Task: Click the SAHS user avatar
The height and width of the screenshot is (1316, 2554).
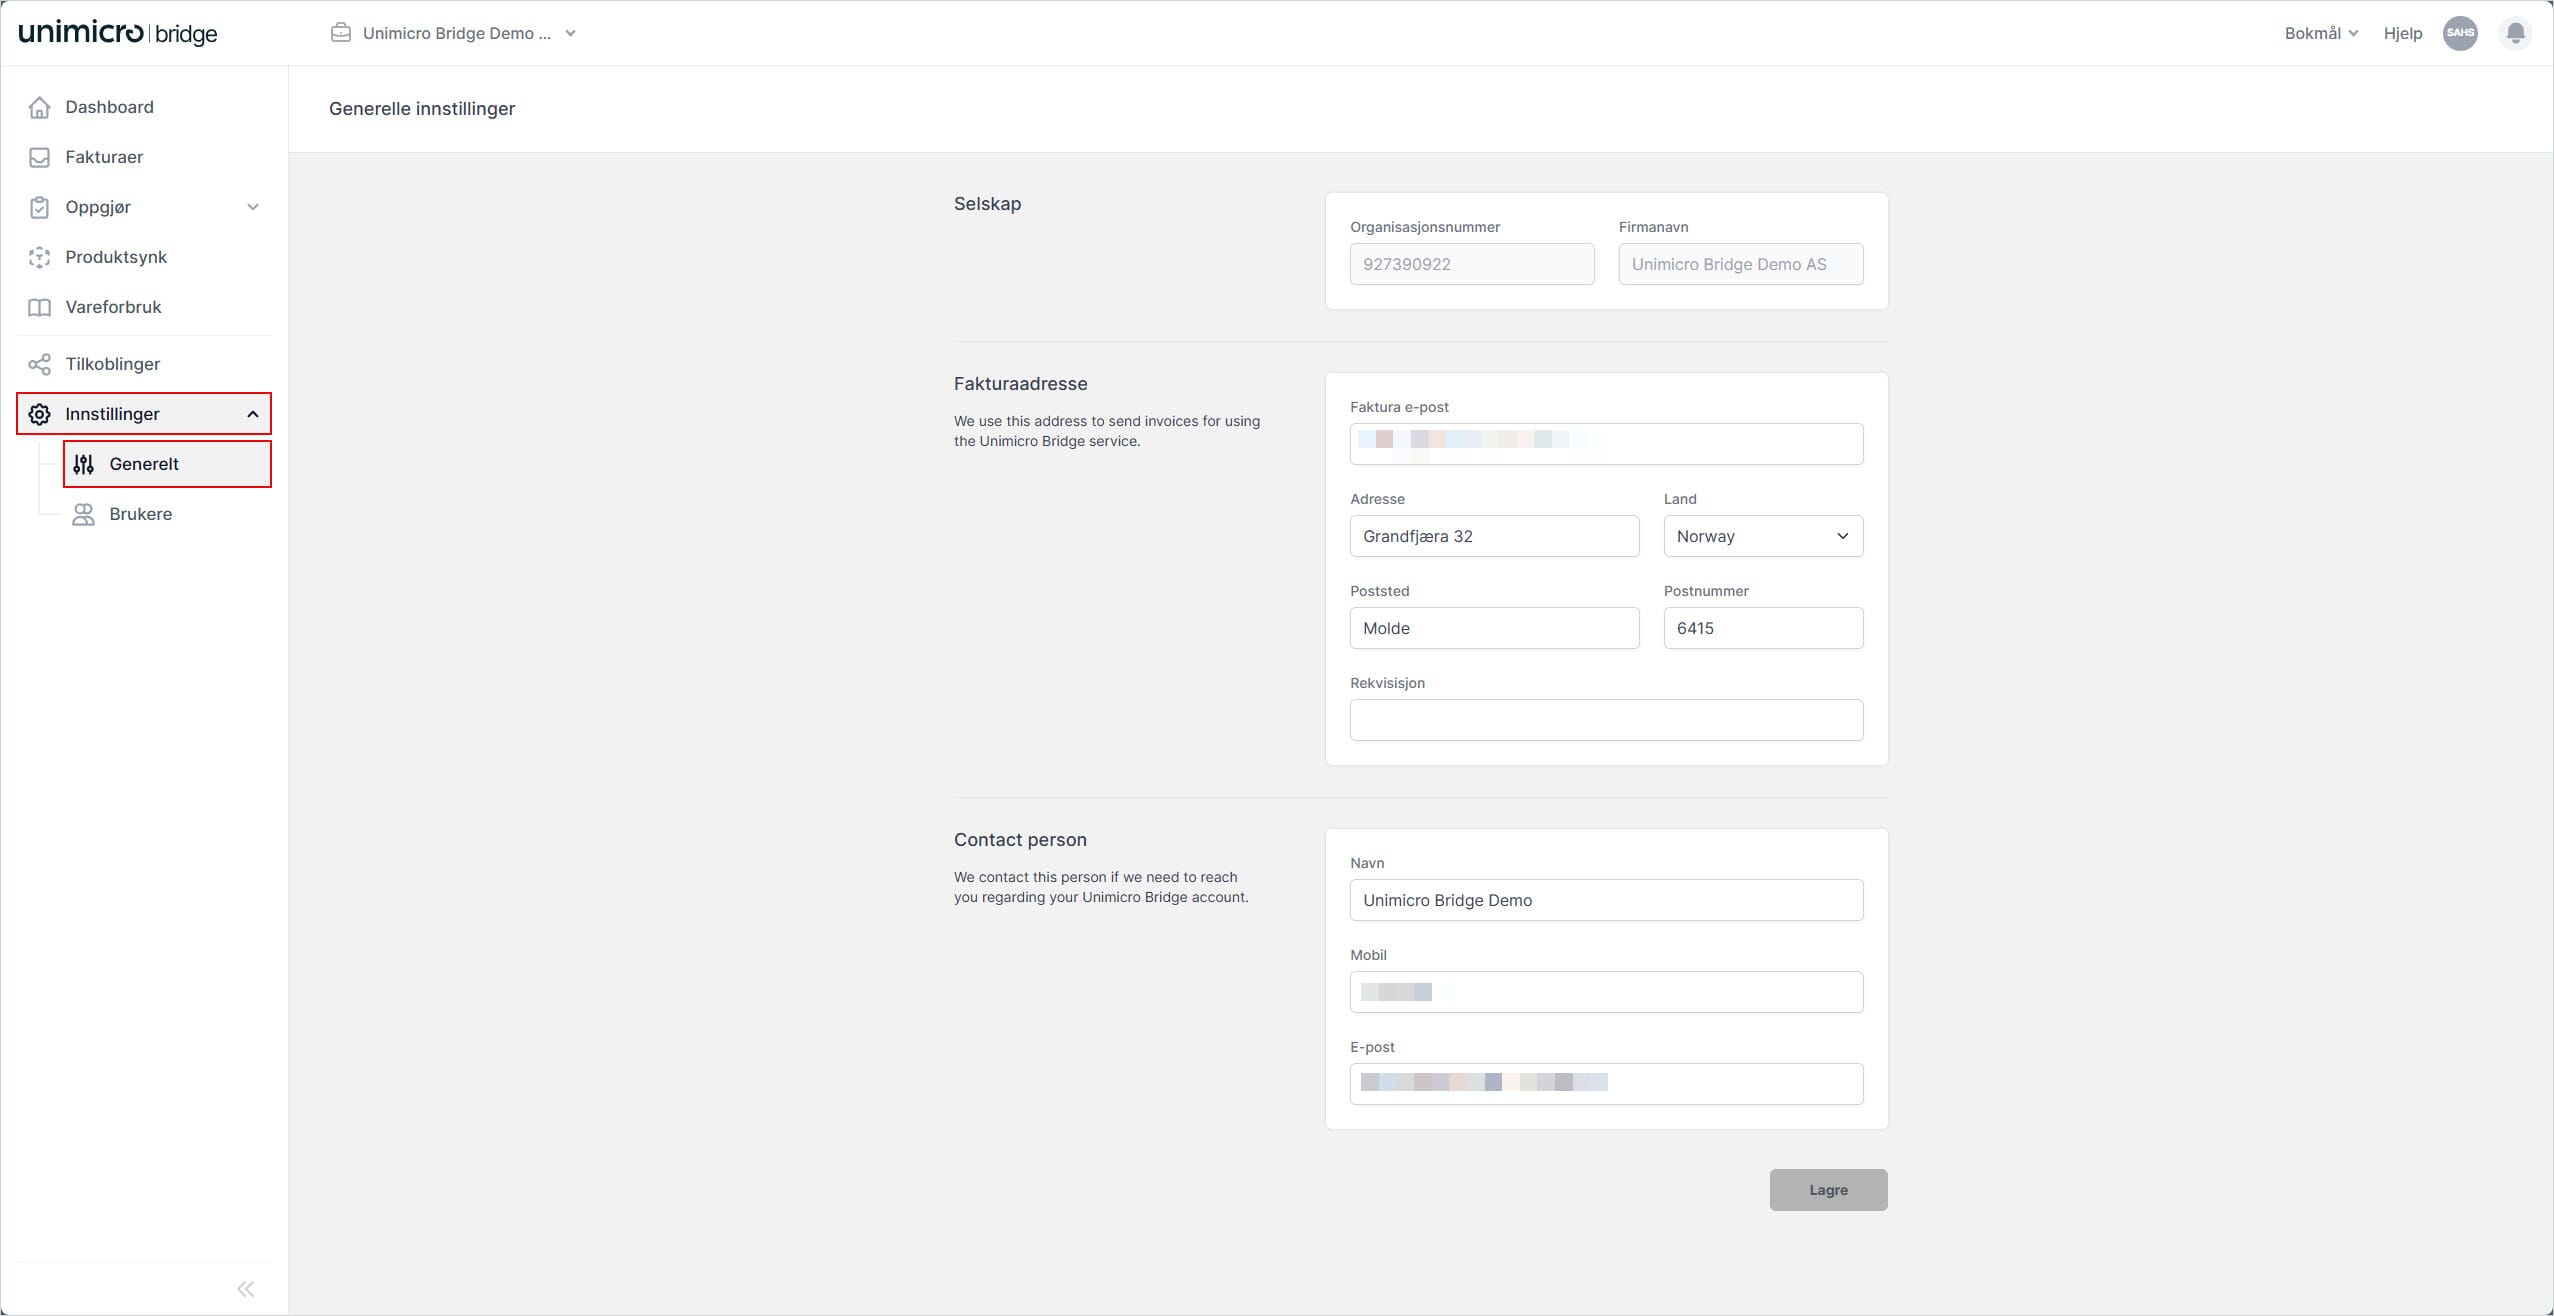Action: click(2459, 33)
